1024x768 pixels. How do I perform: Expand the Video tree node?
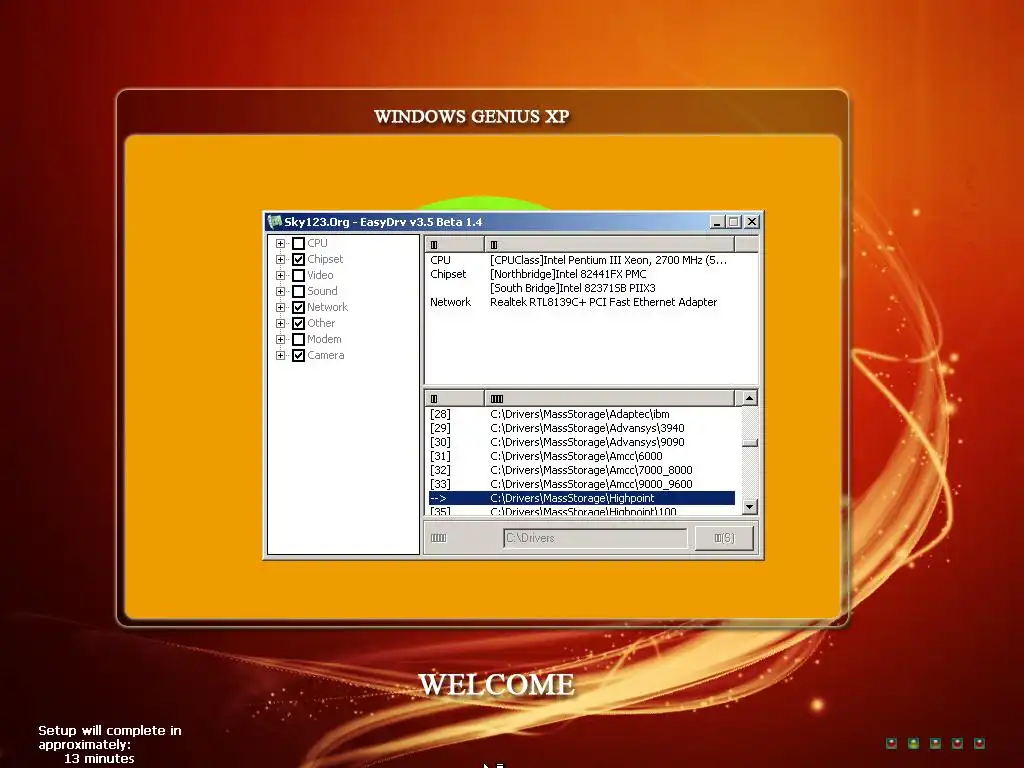click(x=280, y=276)
